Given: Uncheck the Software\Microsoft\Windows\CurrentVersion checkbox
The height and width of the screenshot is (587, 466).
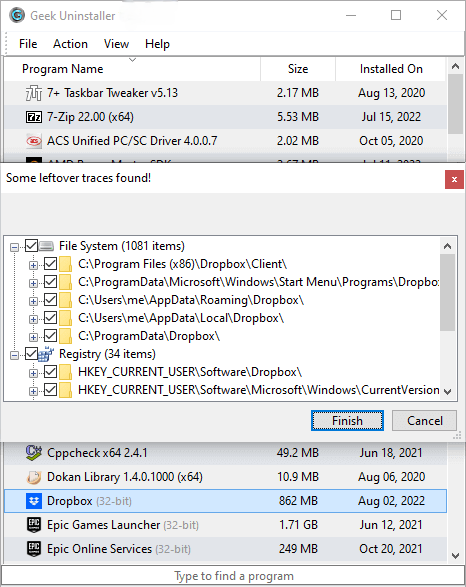Looking at the screenshot, I should tap(51, 390).
